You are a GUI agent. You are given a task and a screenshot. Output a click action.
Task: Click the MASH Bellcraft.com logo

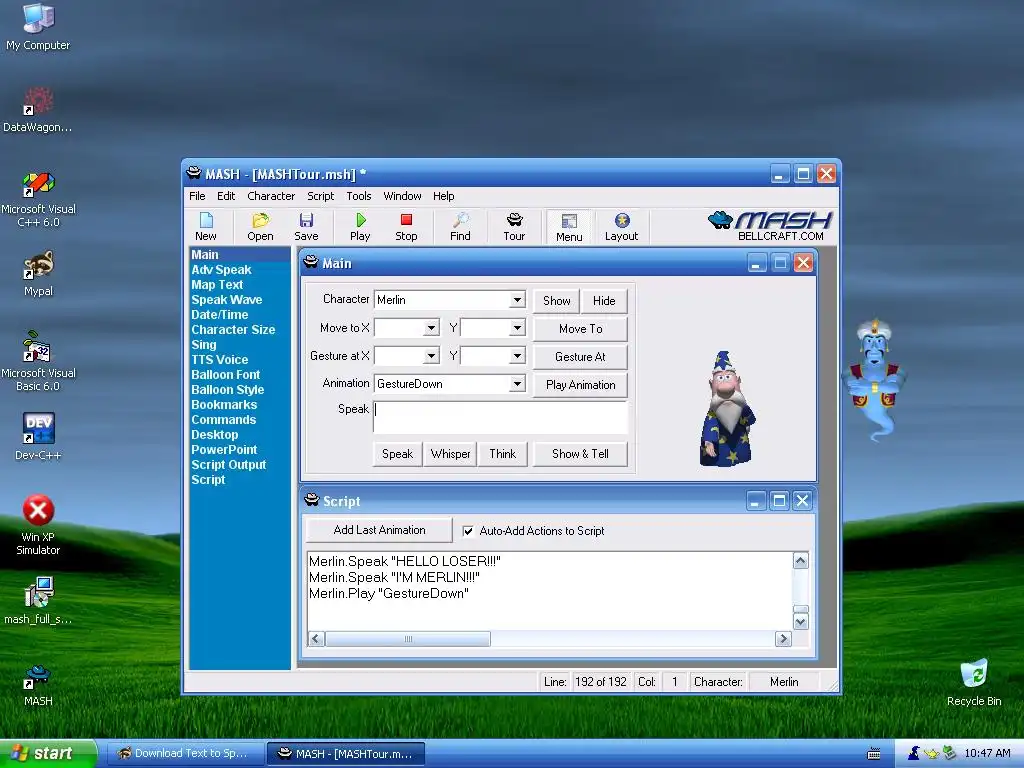point(769,226)
